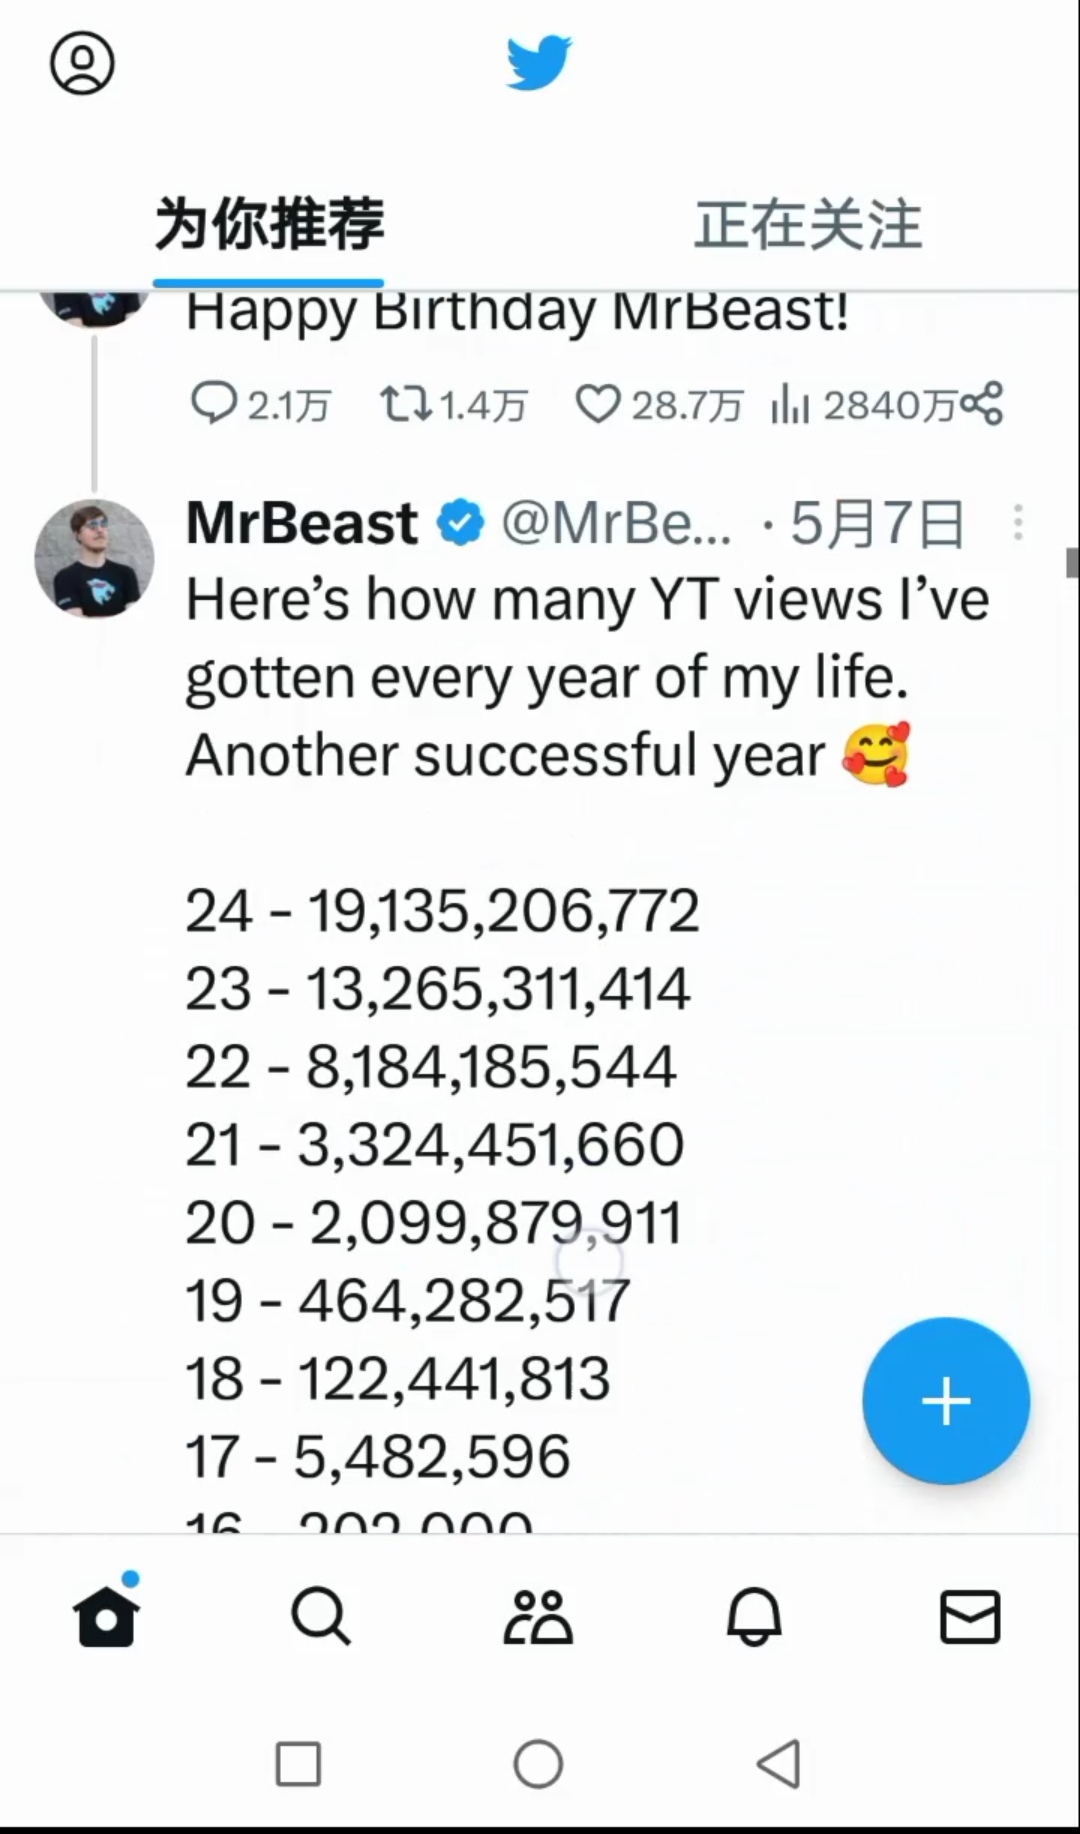The height and width of the screenshot is (1834, 1080).
Task: Open MrBeast display name link
Action: tap(302, 523)
